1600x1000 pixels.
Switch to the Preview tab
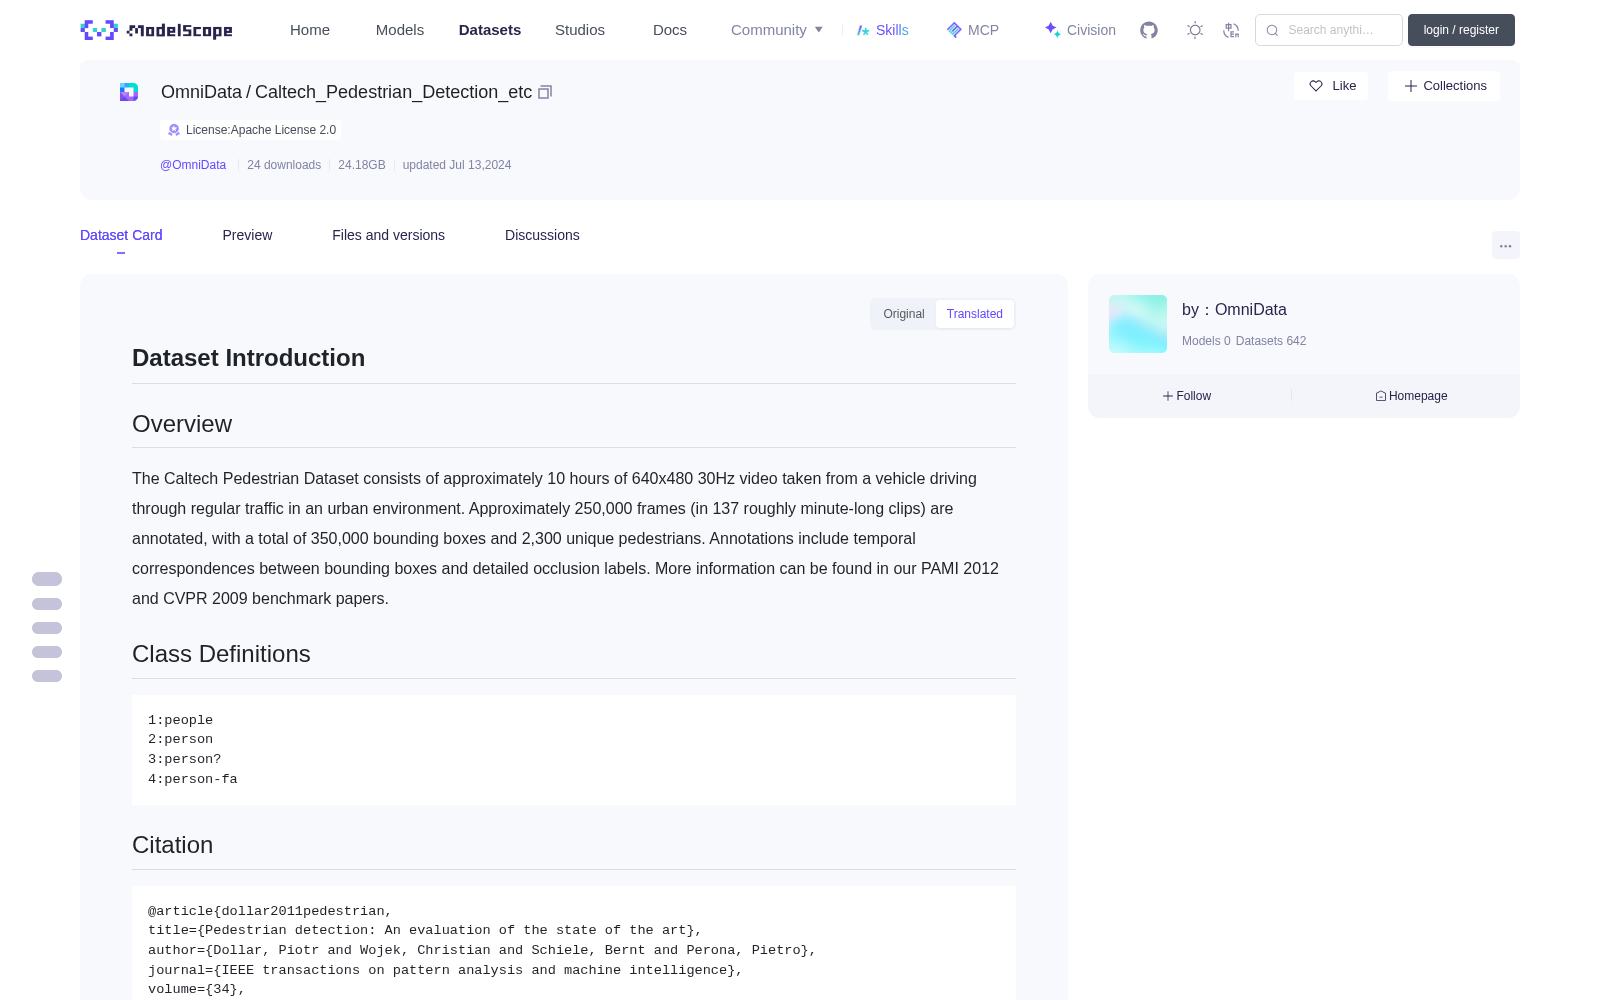[247, 235]
